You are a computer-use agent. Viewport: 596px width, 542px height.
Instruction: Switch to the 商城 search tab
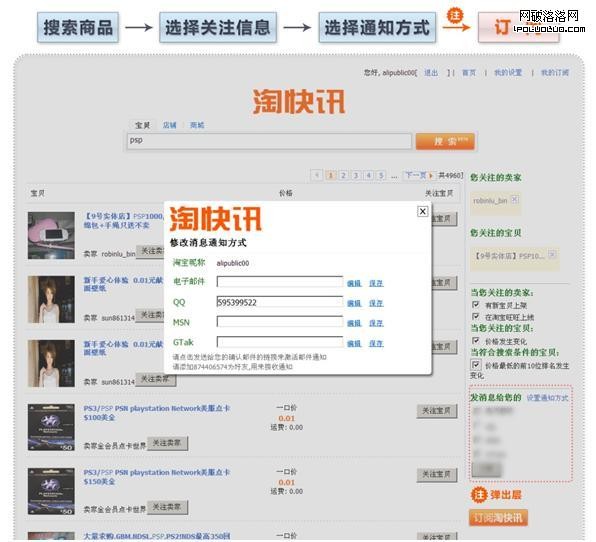(x=197, y=125)
